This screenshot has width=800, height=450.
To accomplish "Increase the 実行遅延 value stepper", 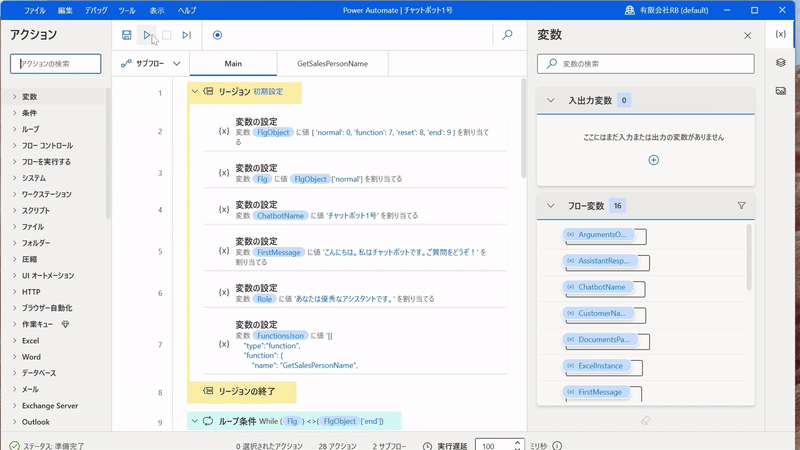I will pyautogui.click(x=517, y=442).
